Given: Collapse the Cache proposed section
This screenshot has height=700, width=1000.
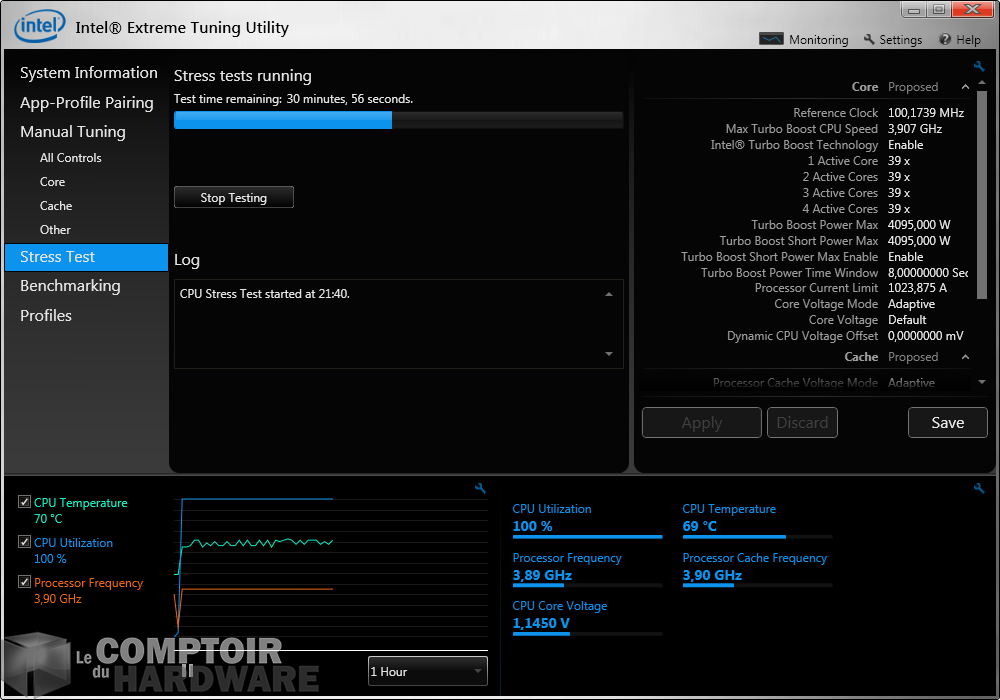Looking at the screenshot, I should (966, 357).
